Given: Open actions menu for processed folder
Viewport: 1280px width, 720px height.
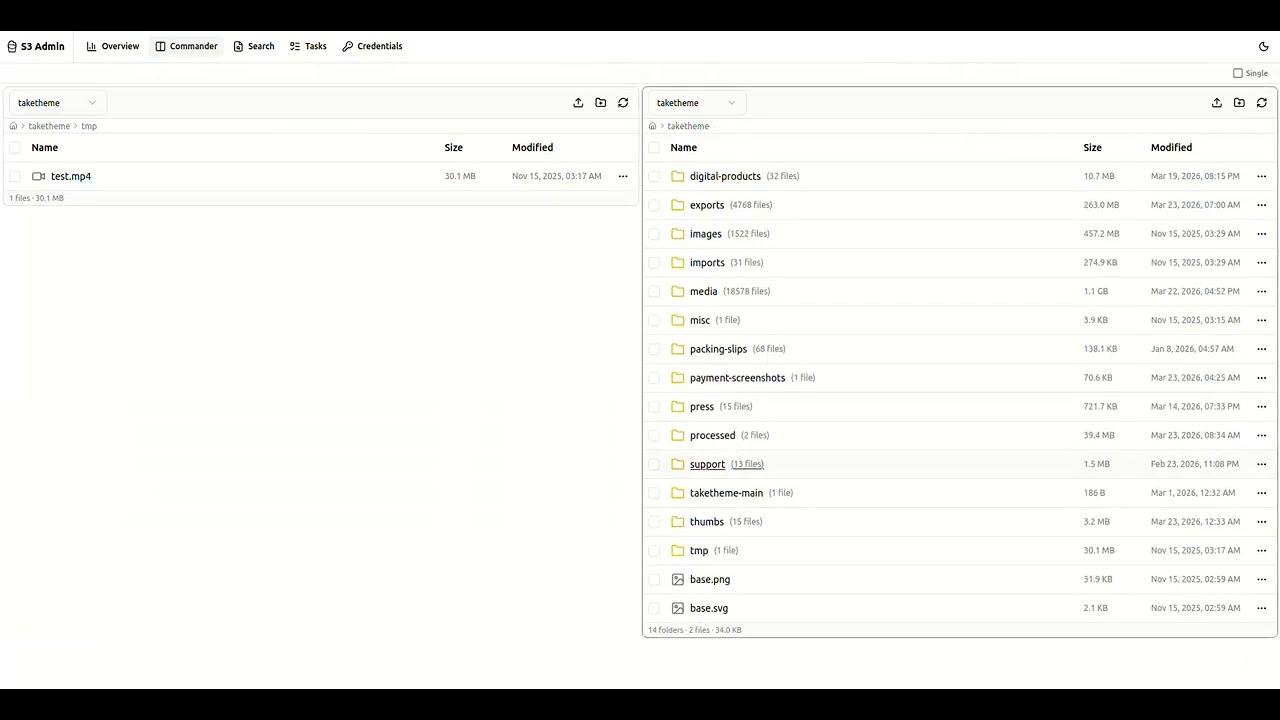Looking at the screenshot, I should (1262, 435).
